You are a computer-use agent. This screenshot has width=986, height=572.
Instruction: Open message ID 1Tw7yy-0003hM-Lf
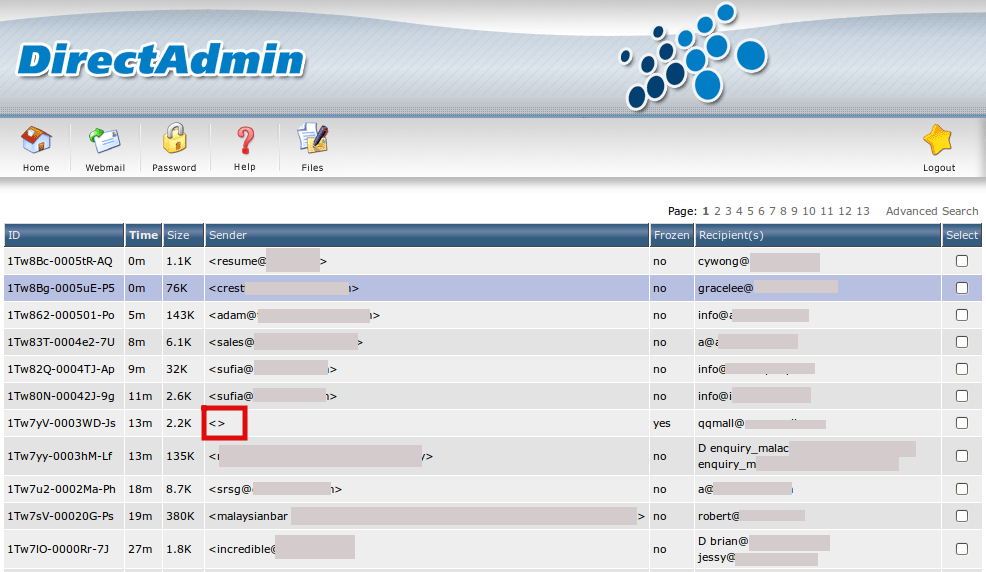[x=60, y=456]
